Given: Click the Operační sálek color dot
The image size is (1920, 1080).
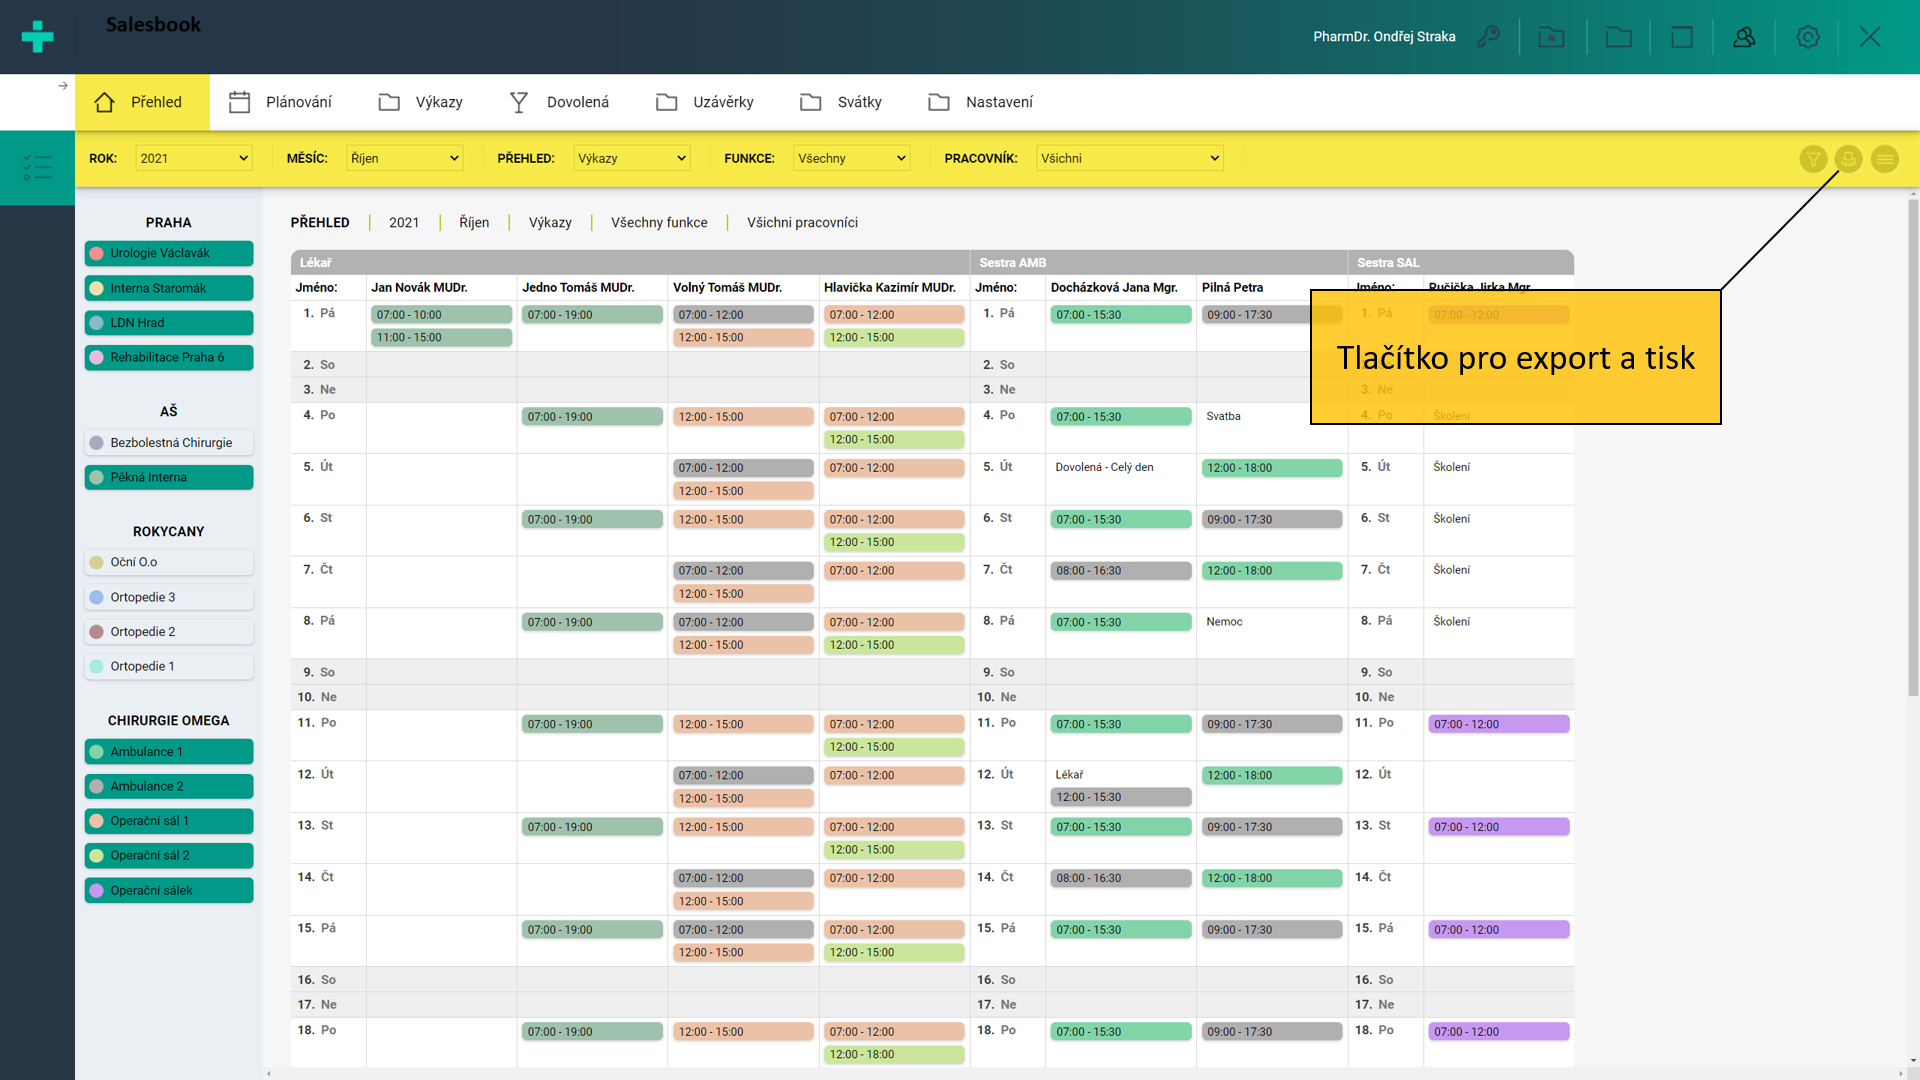Looking at the screenshot, I should tap(97, 891).
